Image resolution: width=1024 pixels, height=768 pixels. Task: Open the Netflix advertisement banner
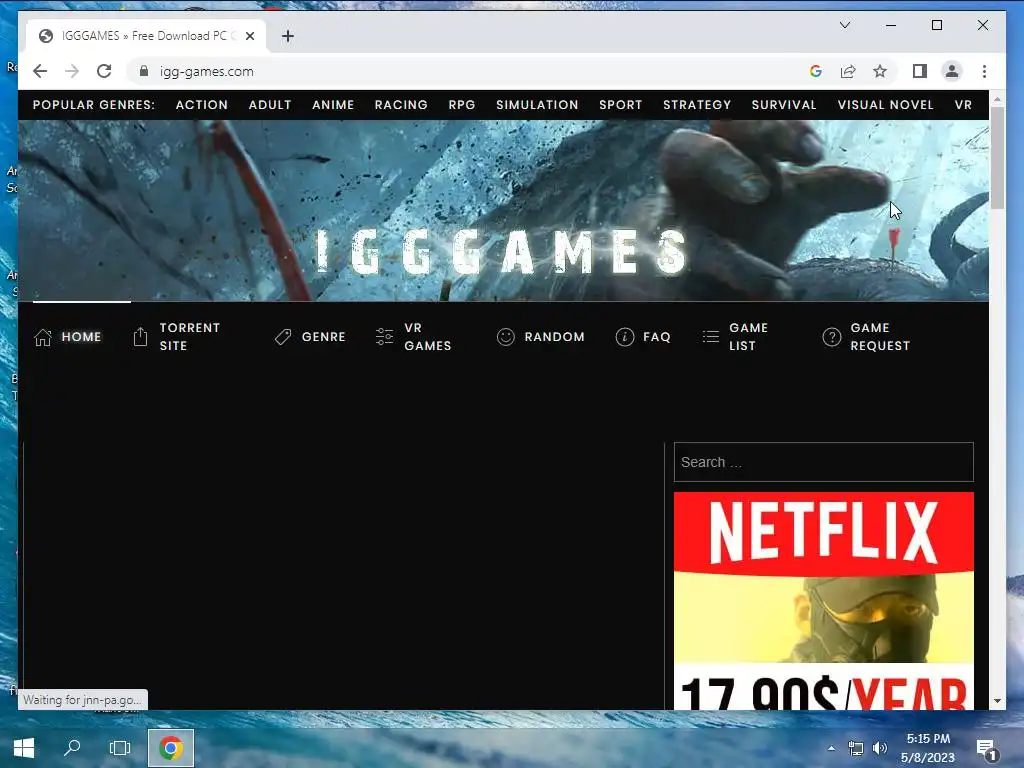click(x=824, y=601)
